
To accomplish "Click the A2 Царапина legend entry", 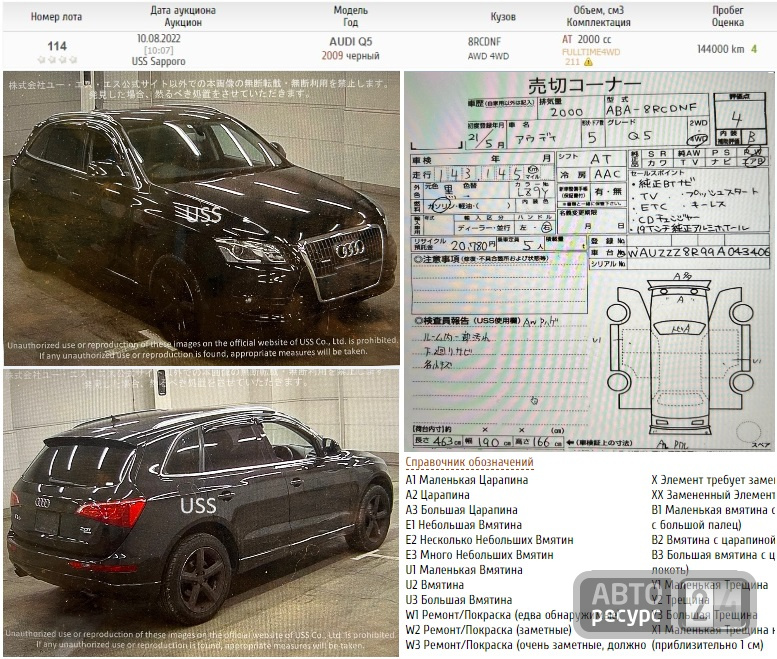I will click(x=438, y=495).
